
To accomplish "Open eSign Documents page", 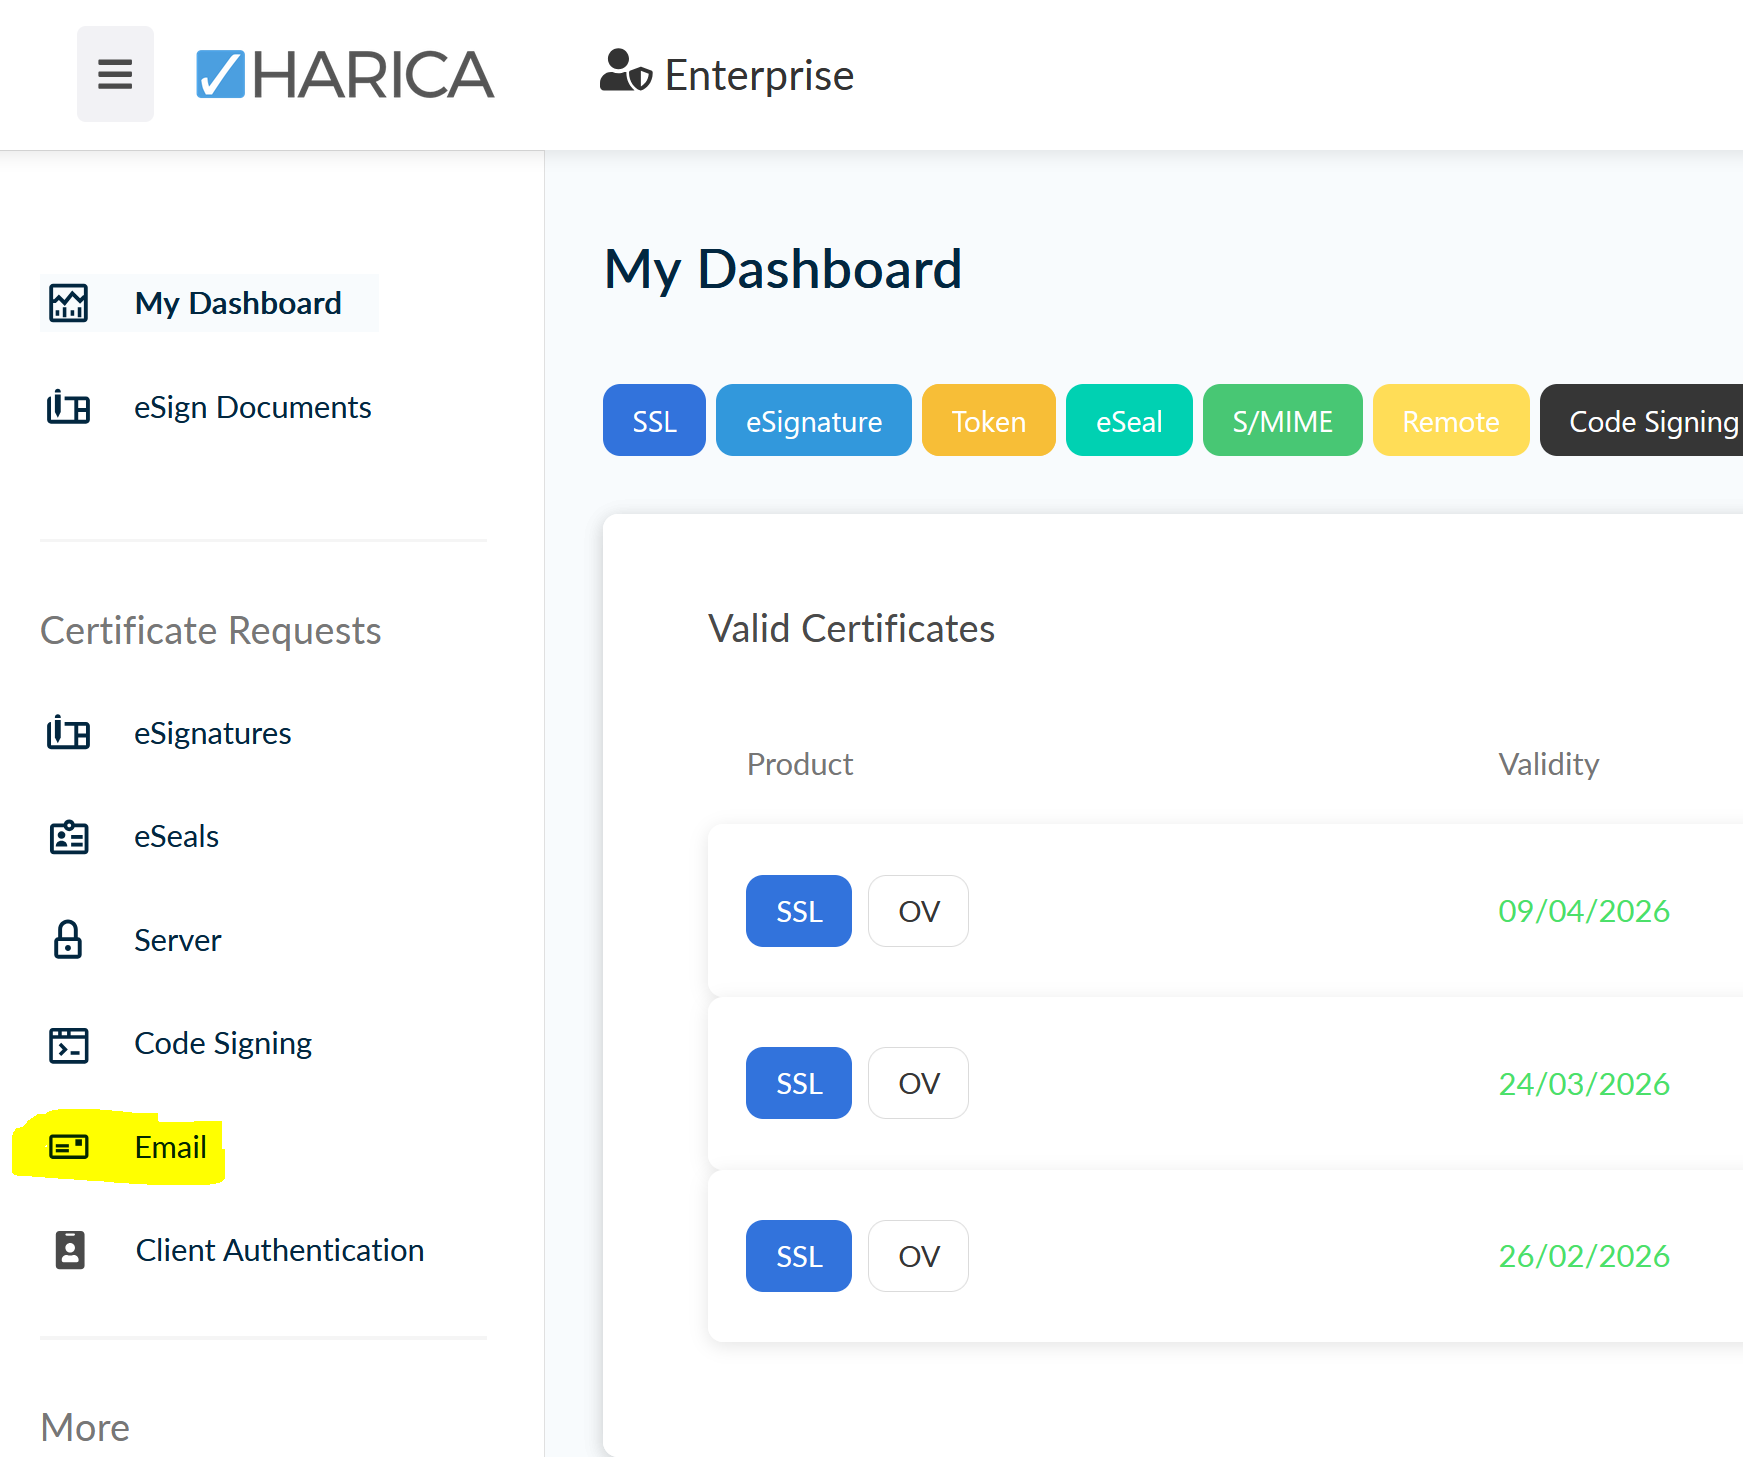I will [253, 407].
